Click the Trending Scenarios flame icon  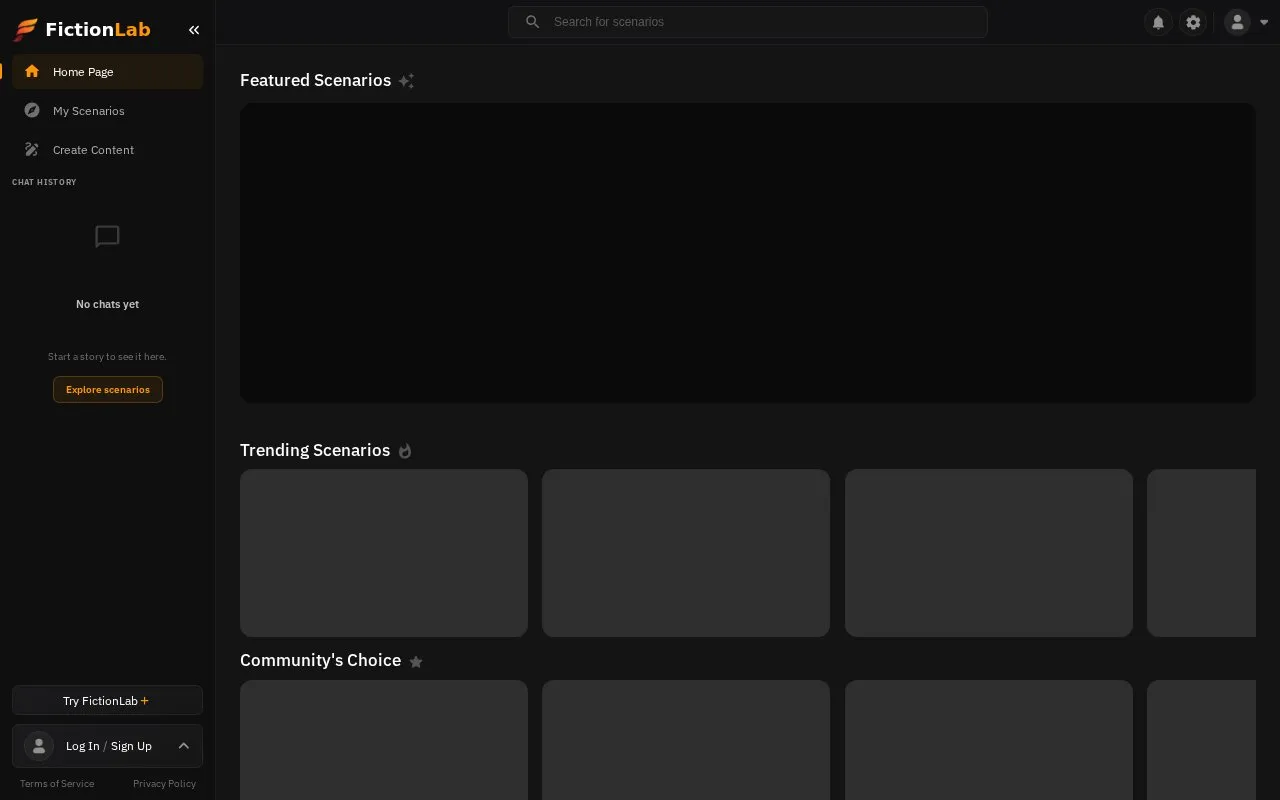coord(405,451)
